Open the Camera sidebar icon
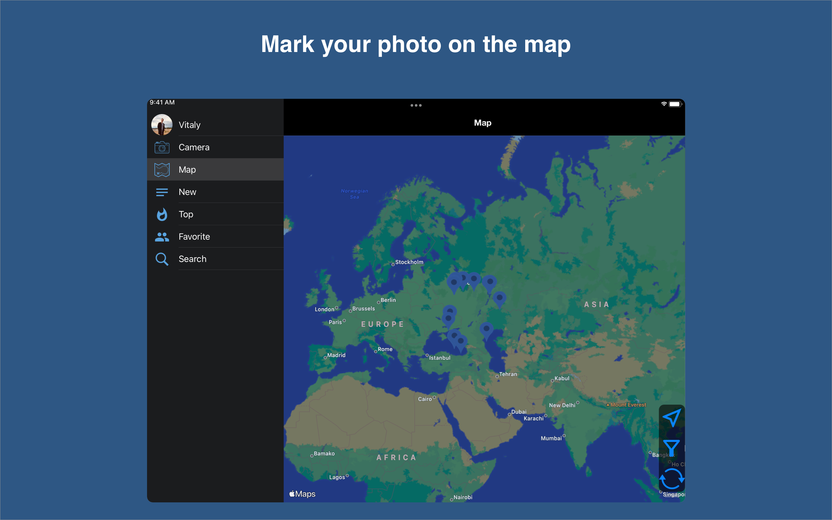Viewport: 832px width, 520px height. click(162, 148)
